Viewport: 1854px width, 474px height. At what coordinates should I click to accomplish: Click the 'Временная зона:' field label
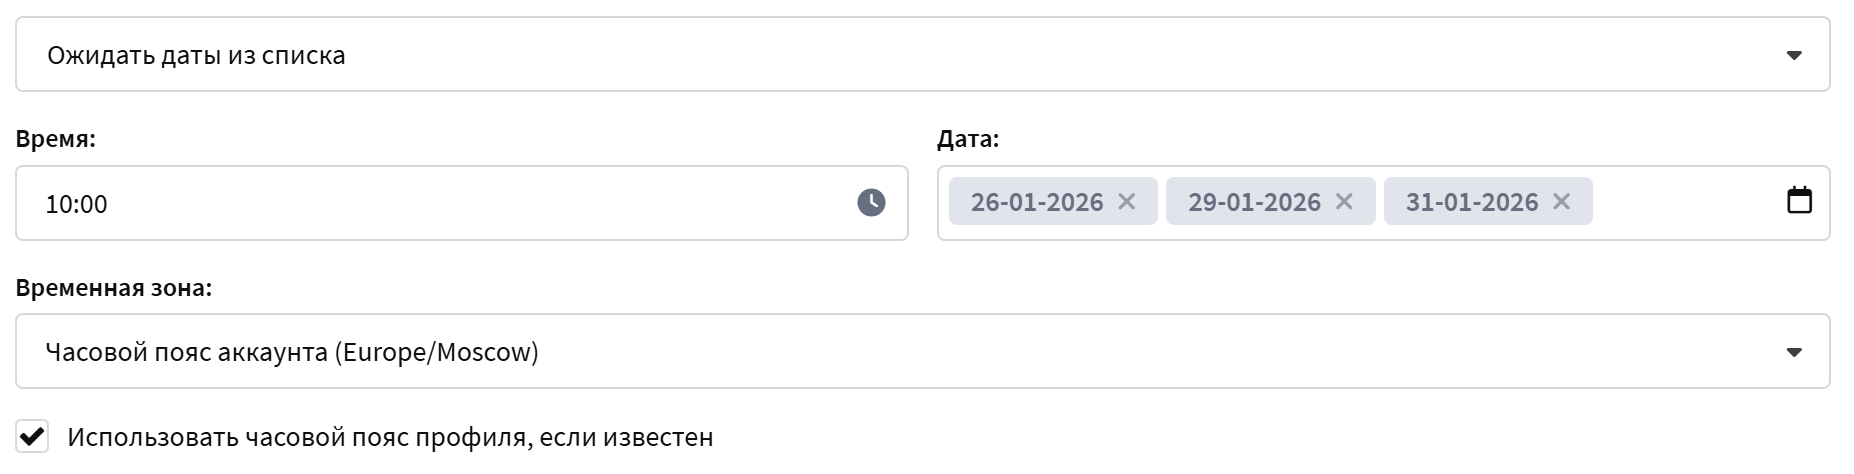click(114, 288)
